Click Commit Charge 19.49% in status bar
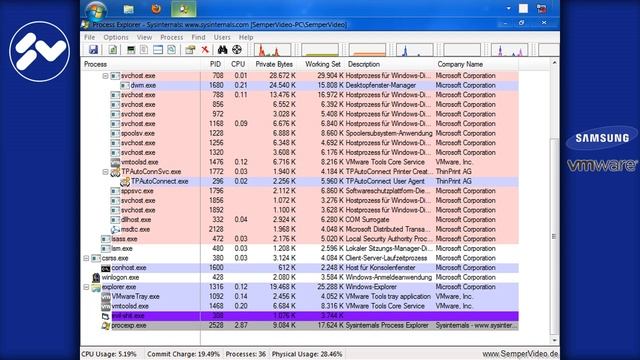This screenshot has width=640, height=360. point(183,354)
